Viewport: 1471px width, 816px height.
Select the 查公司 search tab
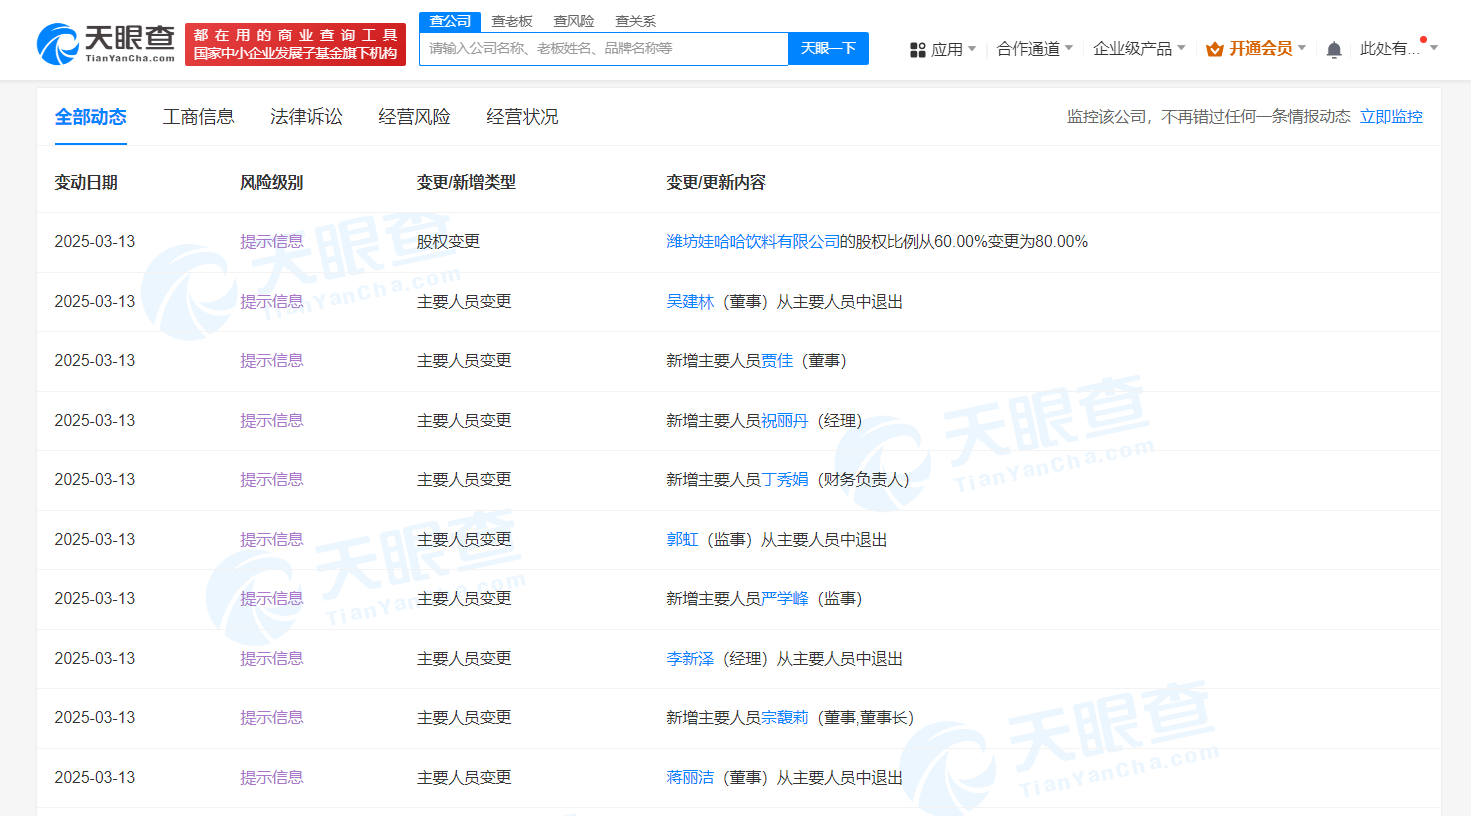point(450,21)
